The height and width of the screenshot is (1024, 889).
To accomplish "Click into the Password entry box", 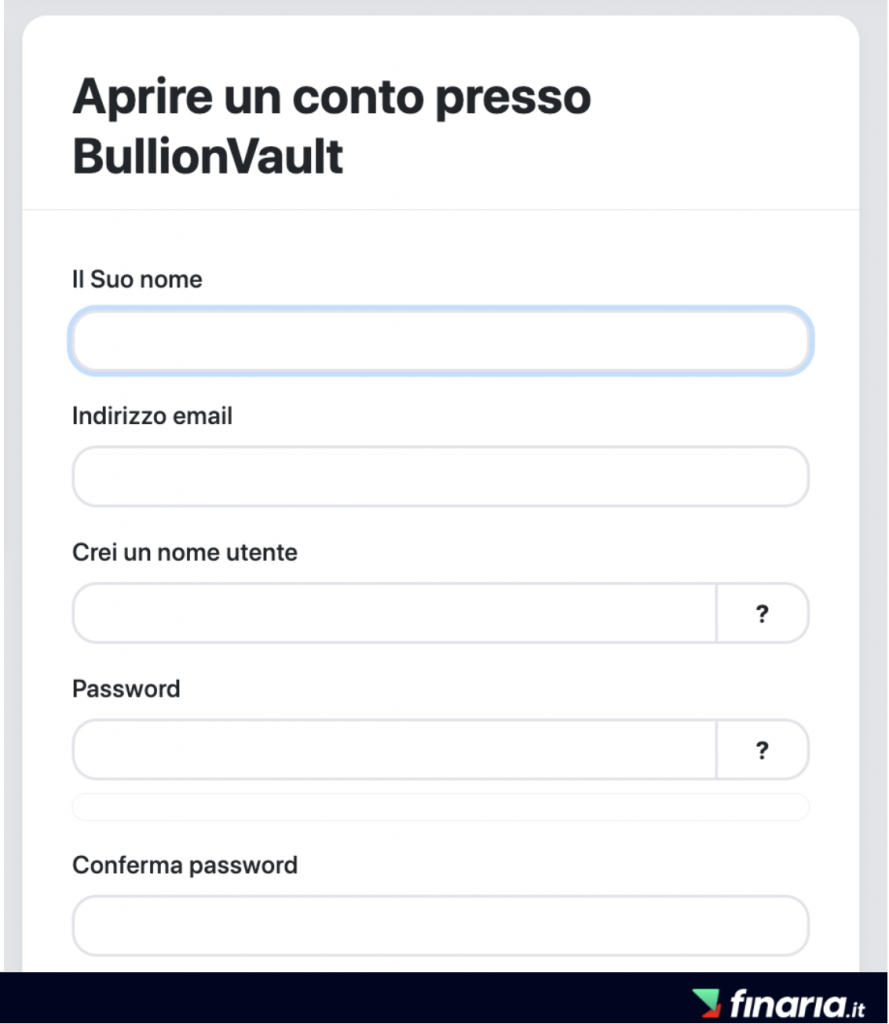I will [395, 750].
